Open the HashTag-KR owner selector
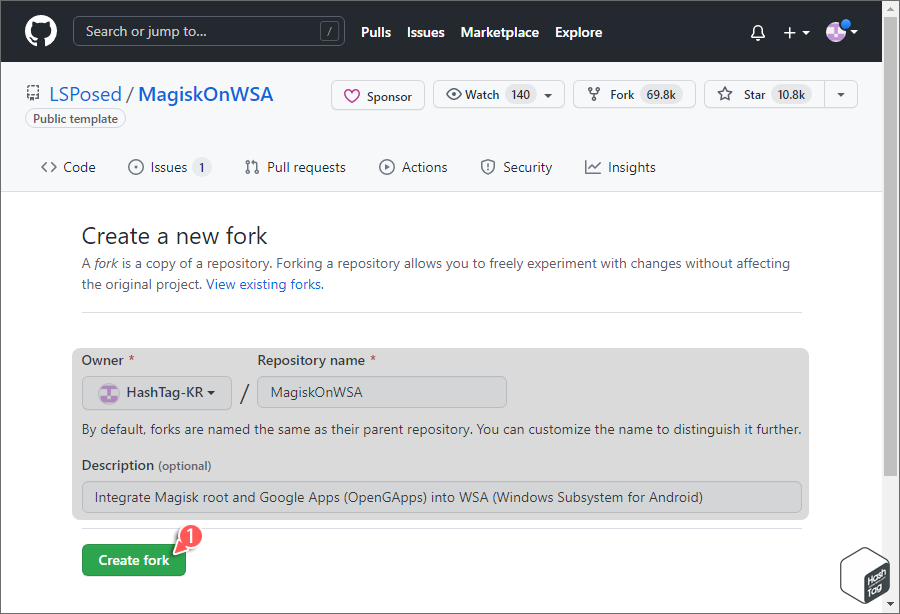900x614 pixels. (x=156, y=392)
